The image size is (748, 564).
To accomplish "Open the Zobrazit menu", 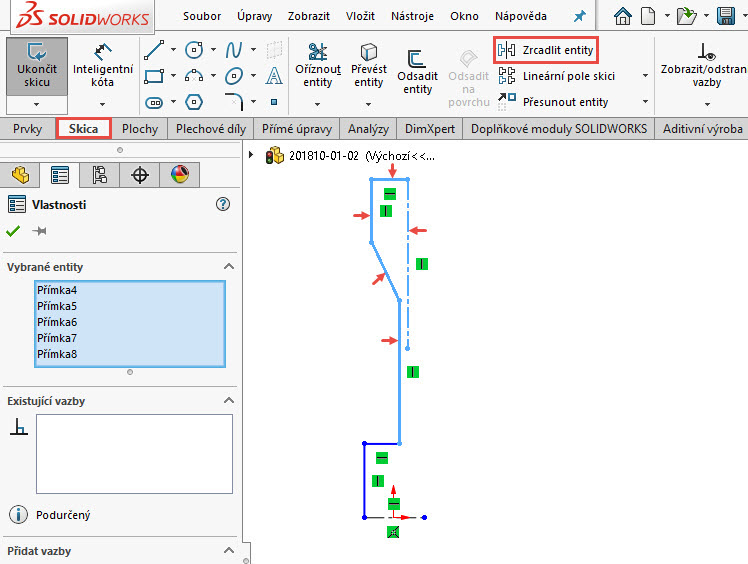I will coord(309,16).
